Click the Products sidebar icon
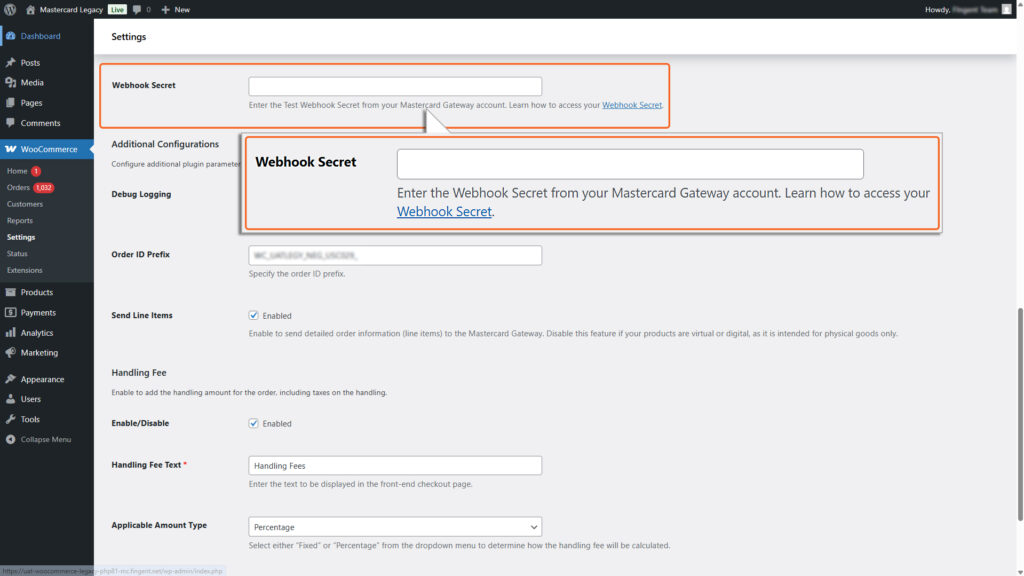1024x576 pixels. click(13, 291)
